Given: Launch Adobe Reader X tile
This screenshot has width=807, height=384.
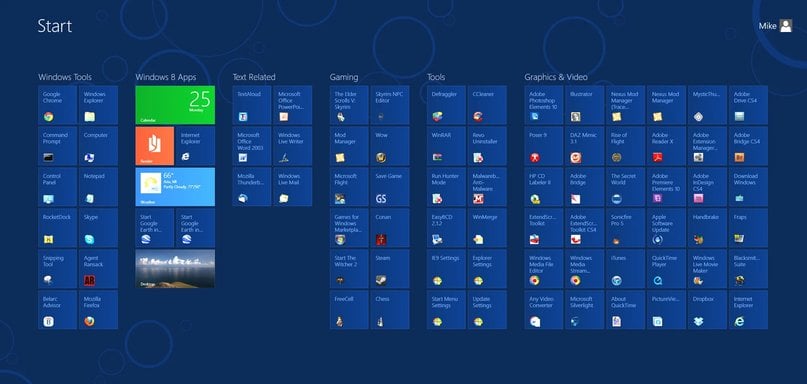Looking at the screenshot, I should click(666, 146).
